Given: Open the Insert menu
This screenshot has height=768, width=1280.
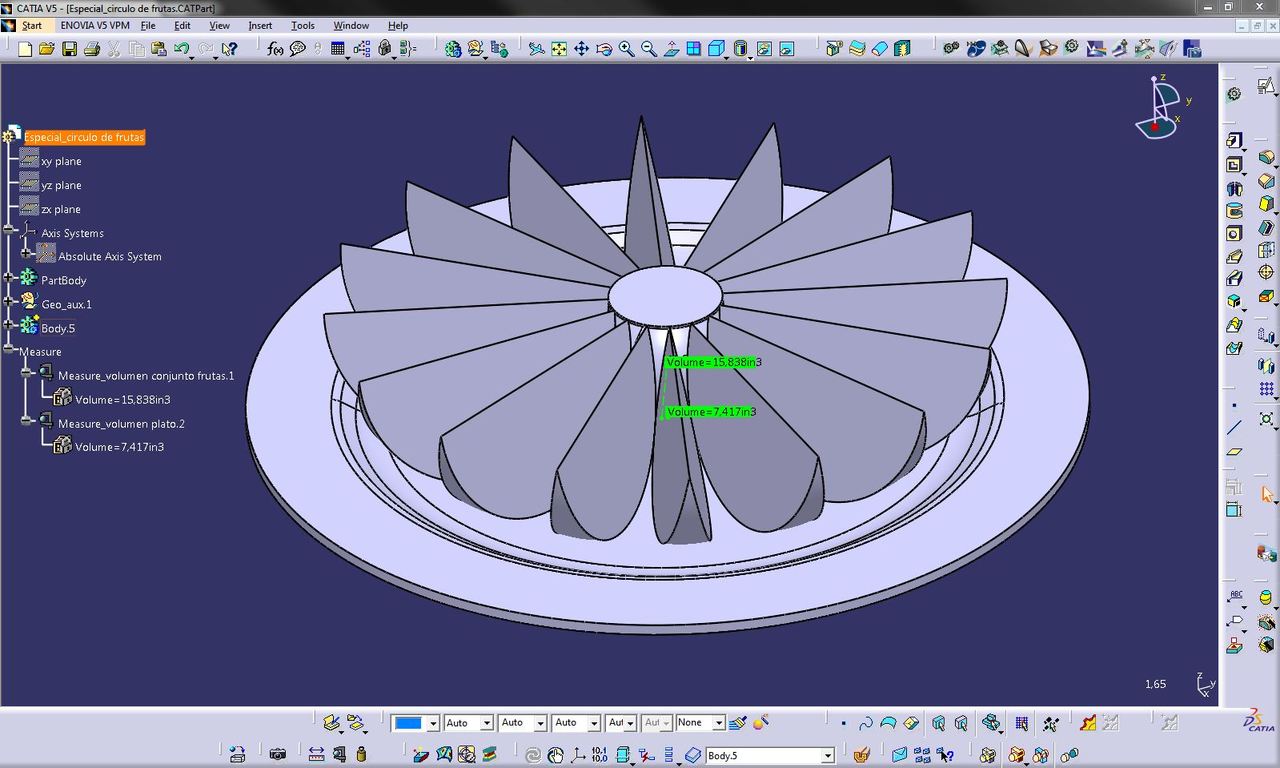Looking at the screenshot, I should click(260, 25).
